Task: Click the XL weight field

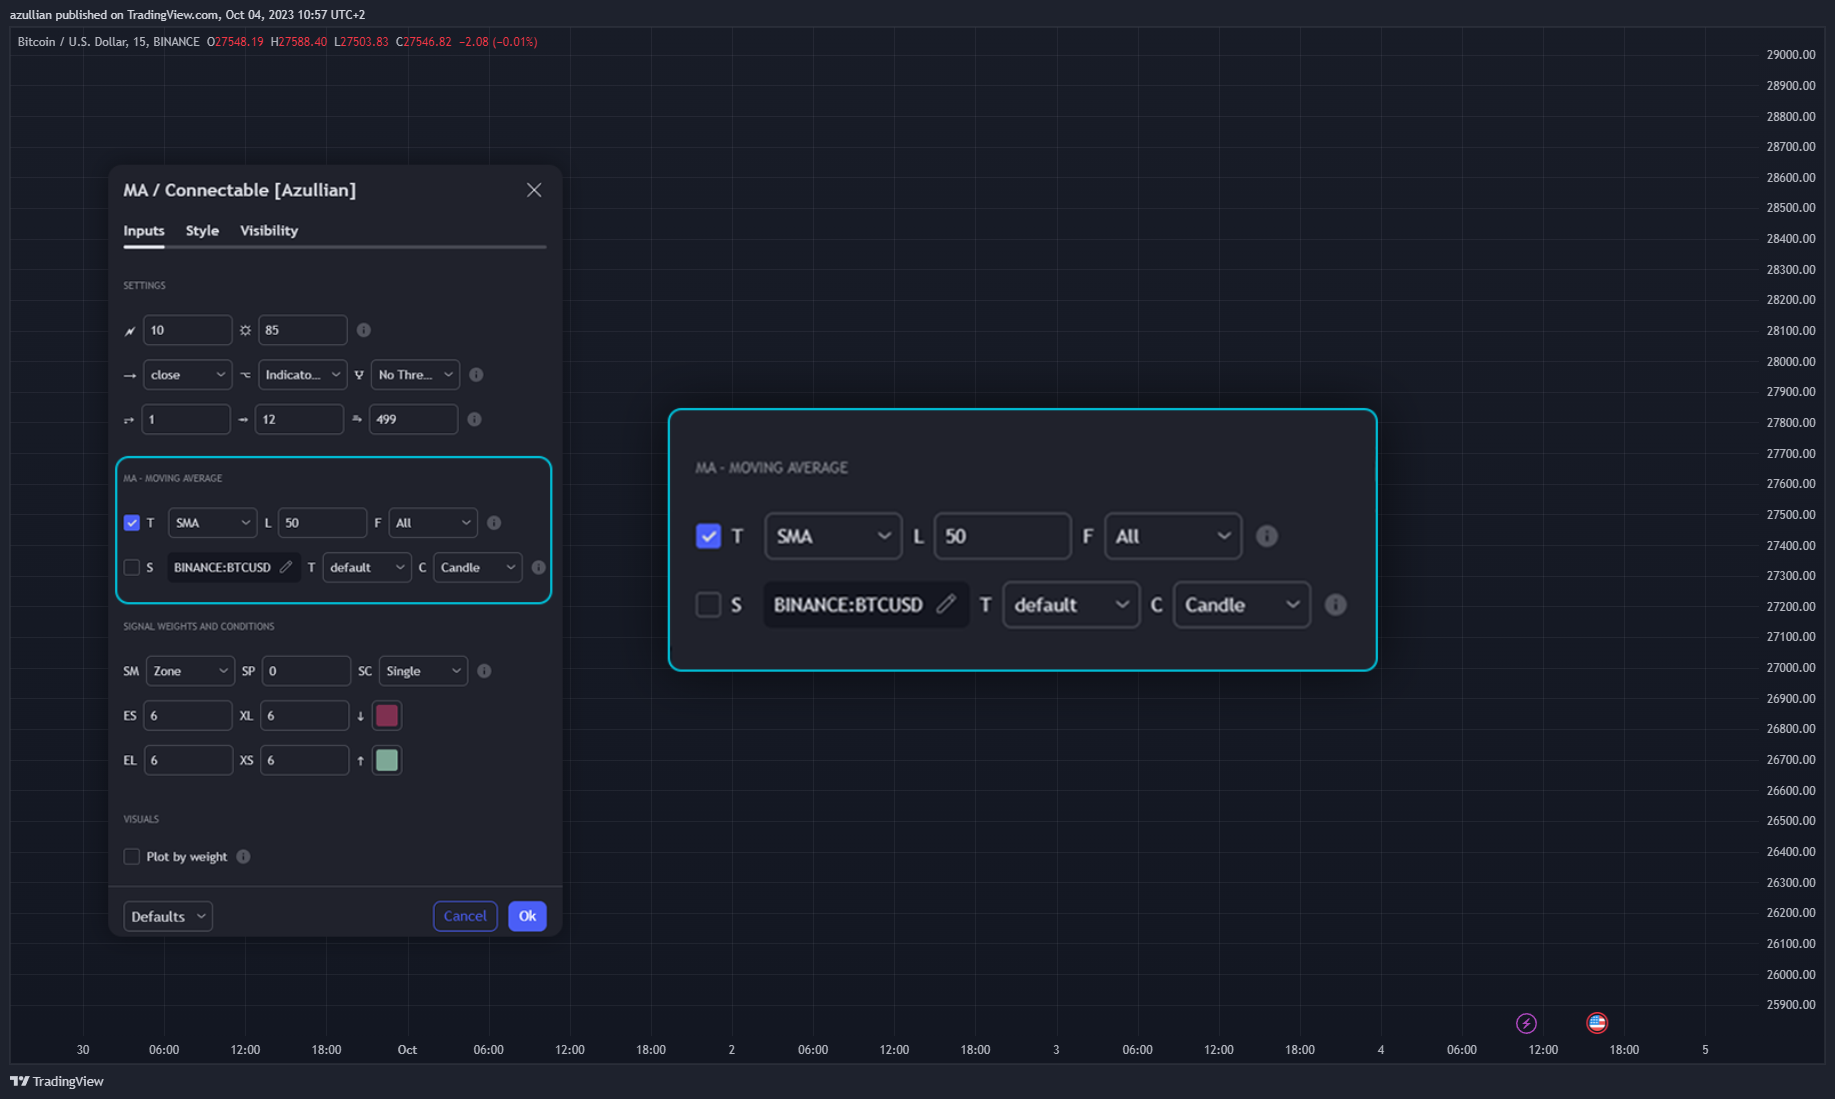Action: point(305,716)
